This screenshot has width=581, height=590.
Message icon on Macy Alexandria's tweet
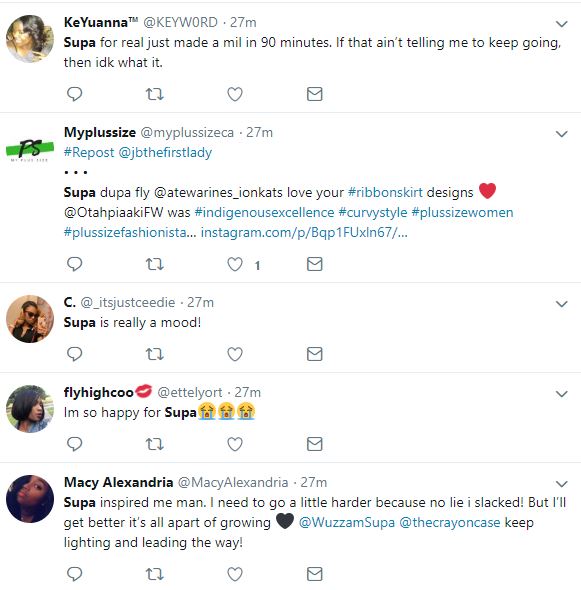coord(315,574)
